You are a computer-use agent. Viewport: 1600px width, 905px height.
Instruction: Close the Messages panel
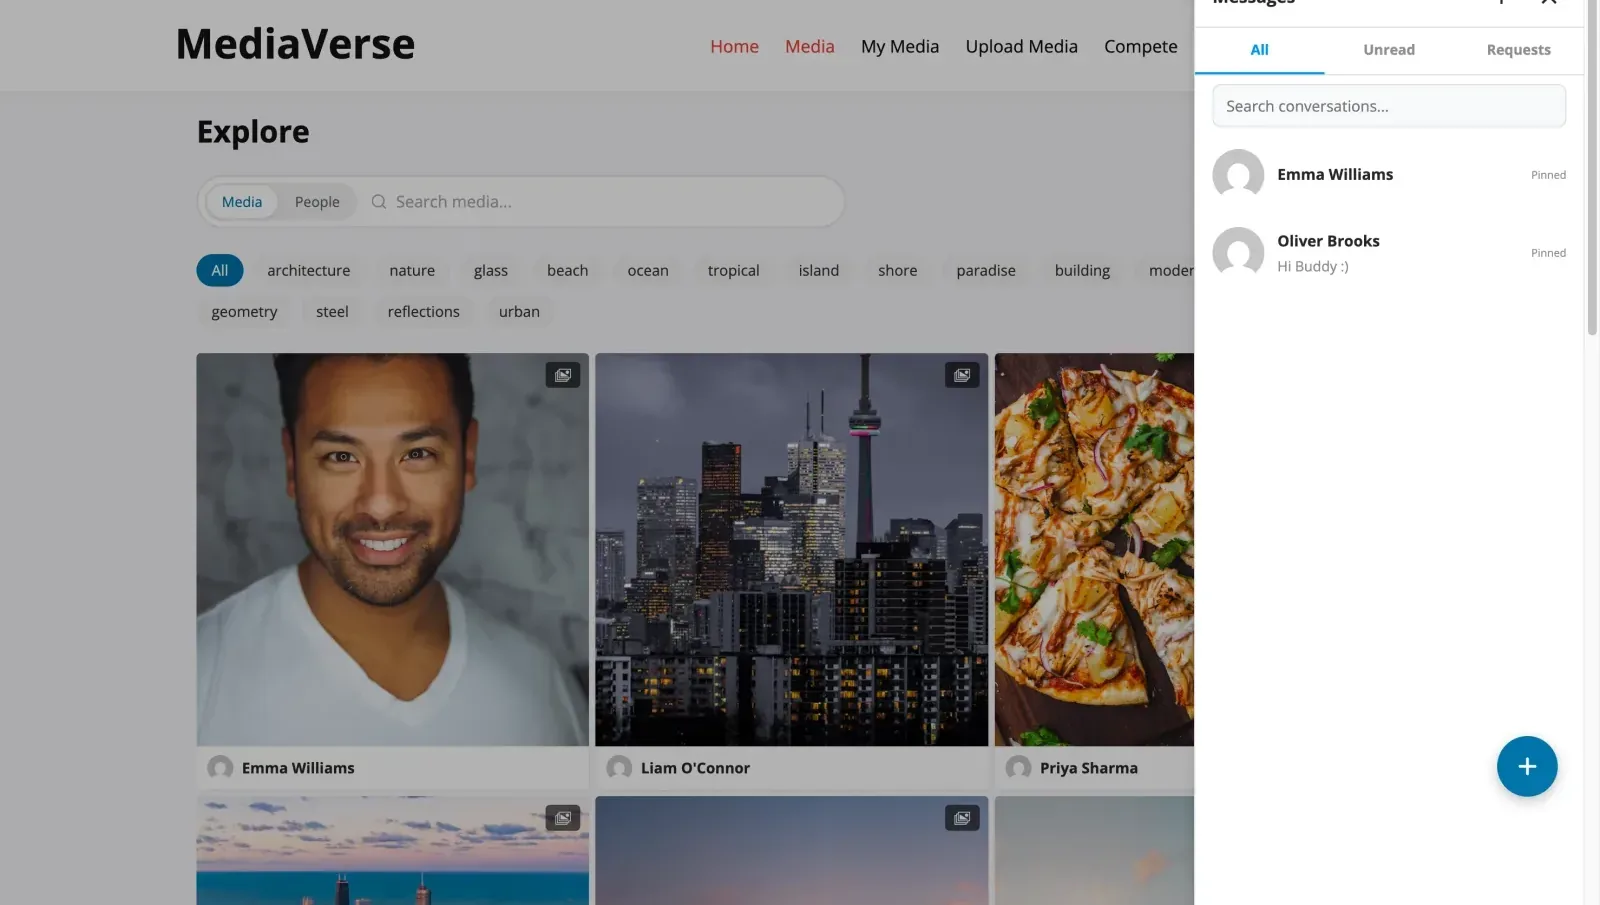tap(1549, 3)
